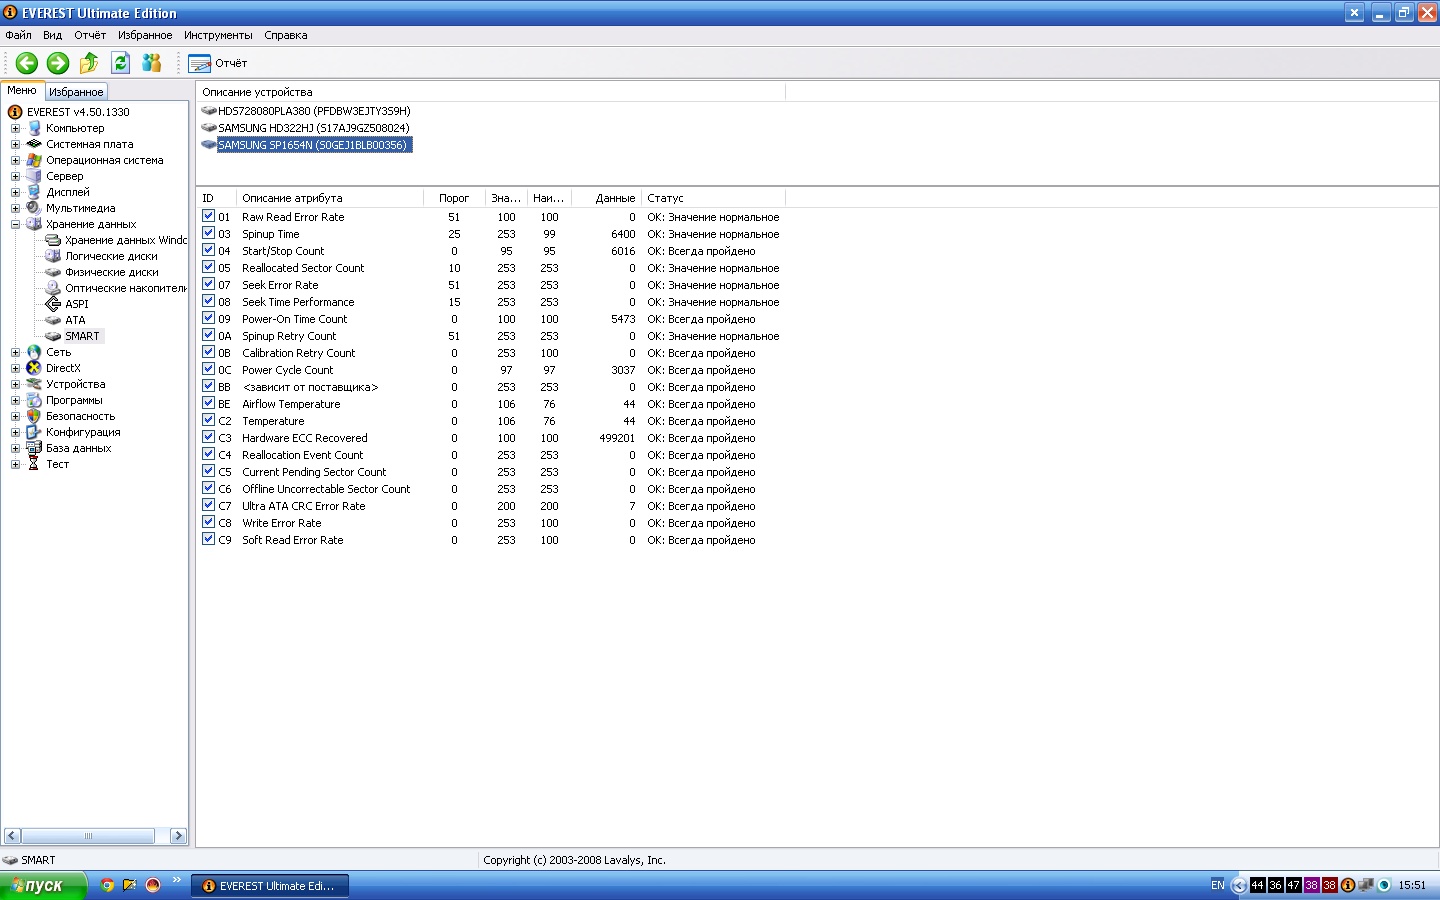Click the Refresh toolbar icon

point(120,63)
